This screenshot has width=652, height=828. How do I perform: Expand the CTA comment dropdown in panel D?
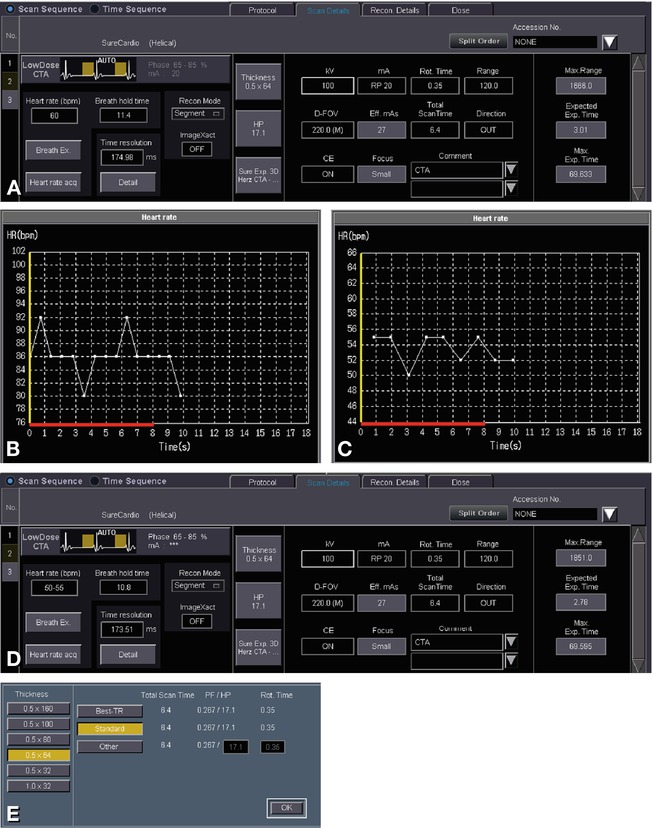tap(512, 641)
